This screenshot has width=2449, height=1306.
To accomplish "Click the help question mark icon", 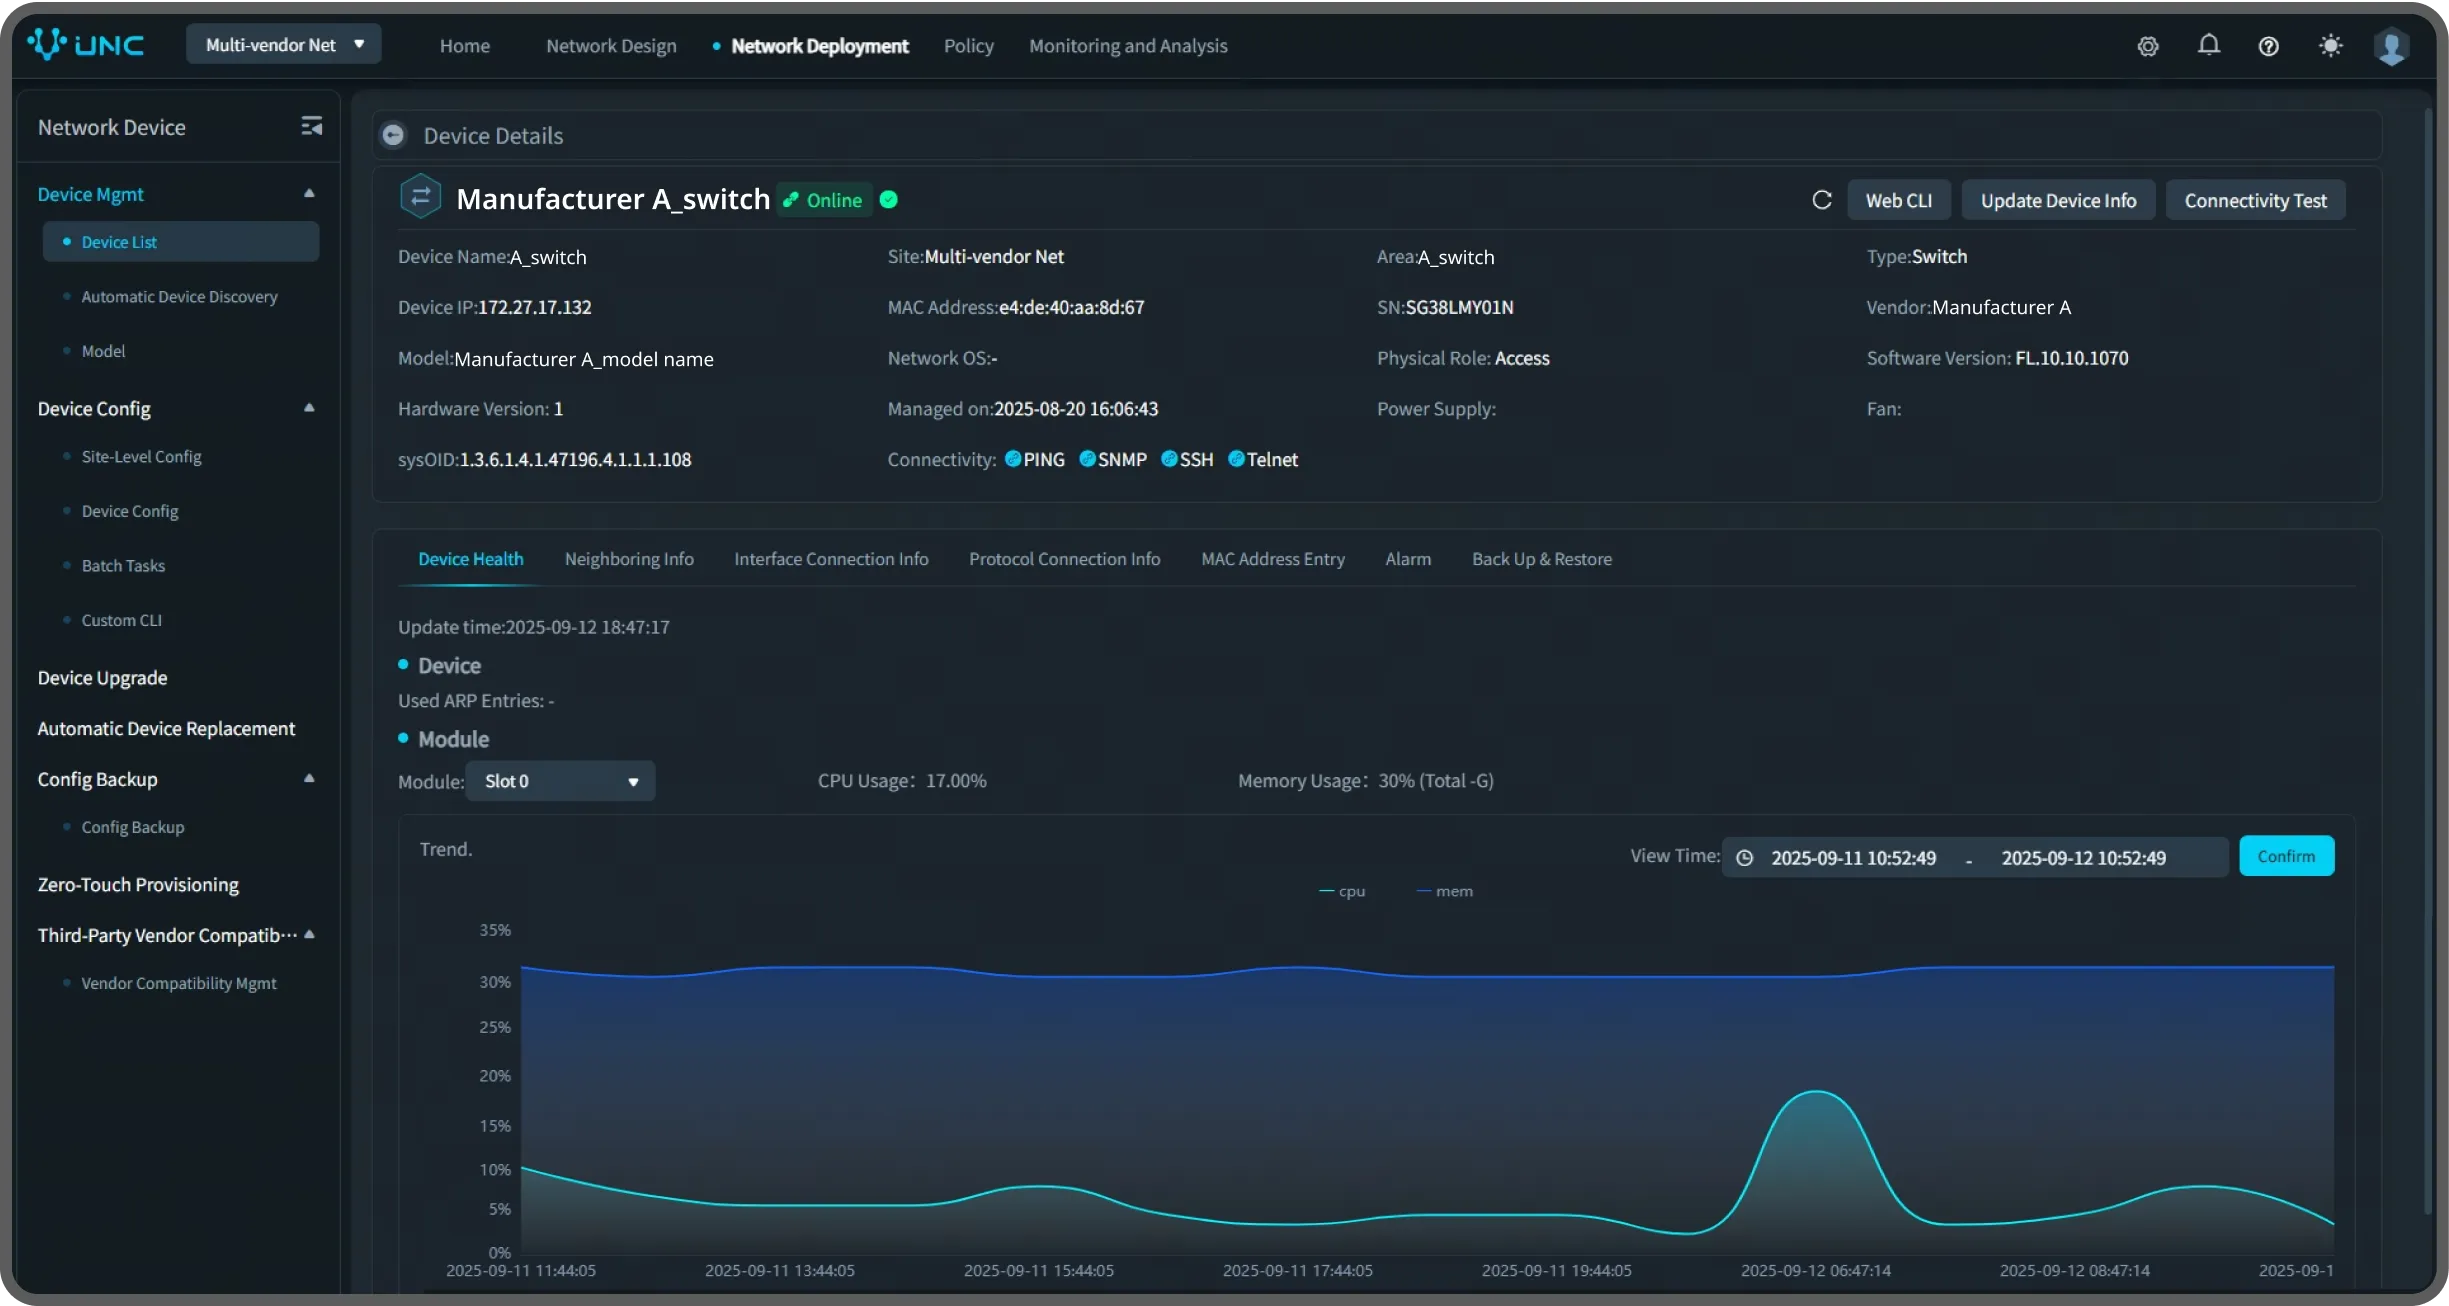I will point(2268,46).
